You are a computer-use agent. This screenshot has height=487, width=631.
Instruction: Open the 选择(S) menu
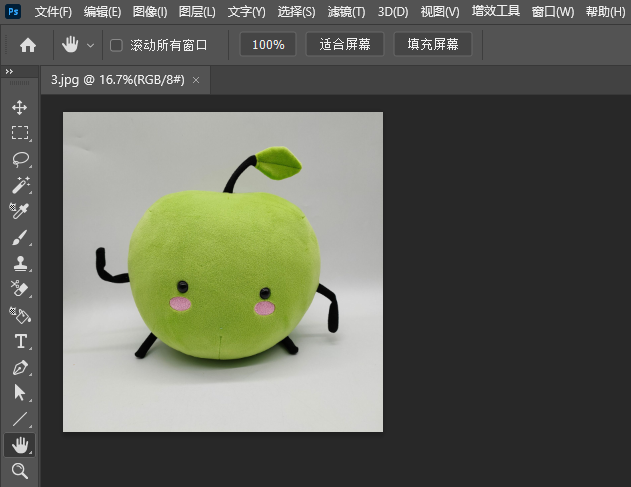coord(296,12)
